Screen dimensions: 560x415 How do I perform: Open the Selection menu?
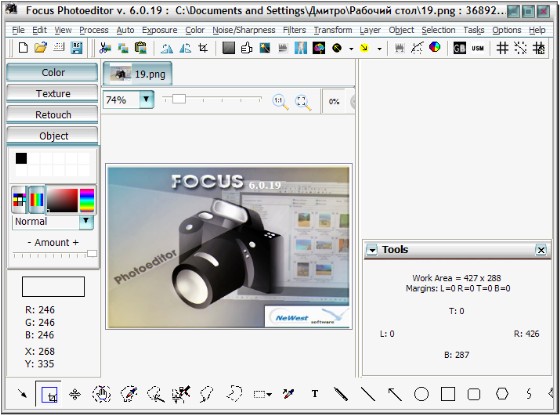click(438, 30)
